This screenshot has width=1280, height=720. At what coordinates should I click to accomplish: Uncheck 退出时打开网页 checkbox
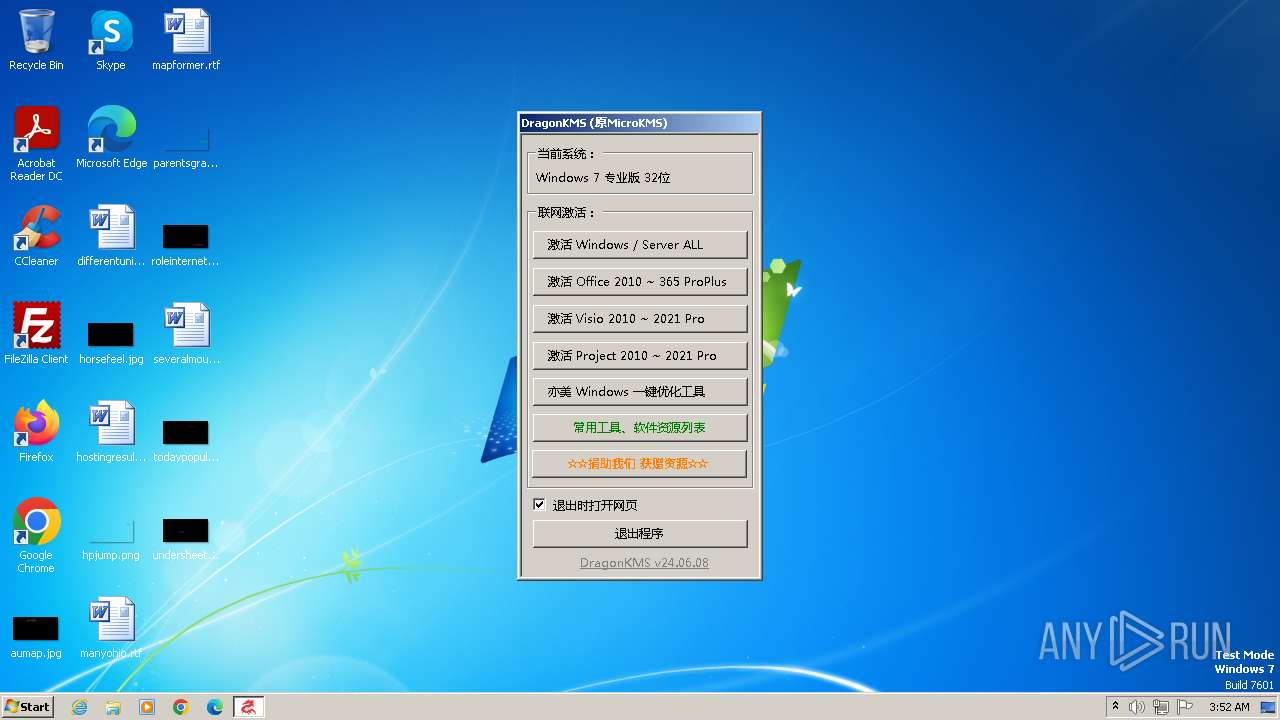tap(539, 505)
